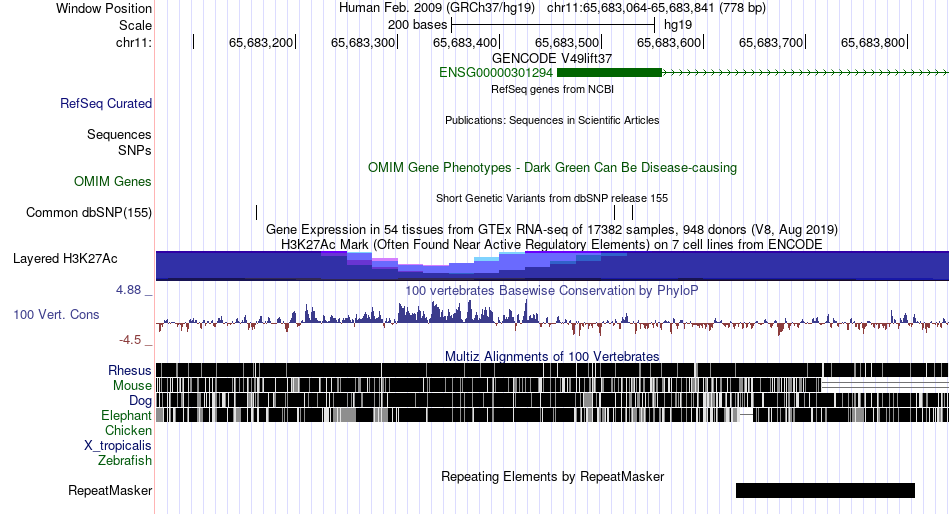Click the GTEx Gene Expression track title

(x=552, y=230)
